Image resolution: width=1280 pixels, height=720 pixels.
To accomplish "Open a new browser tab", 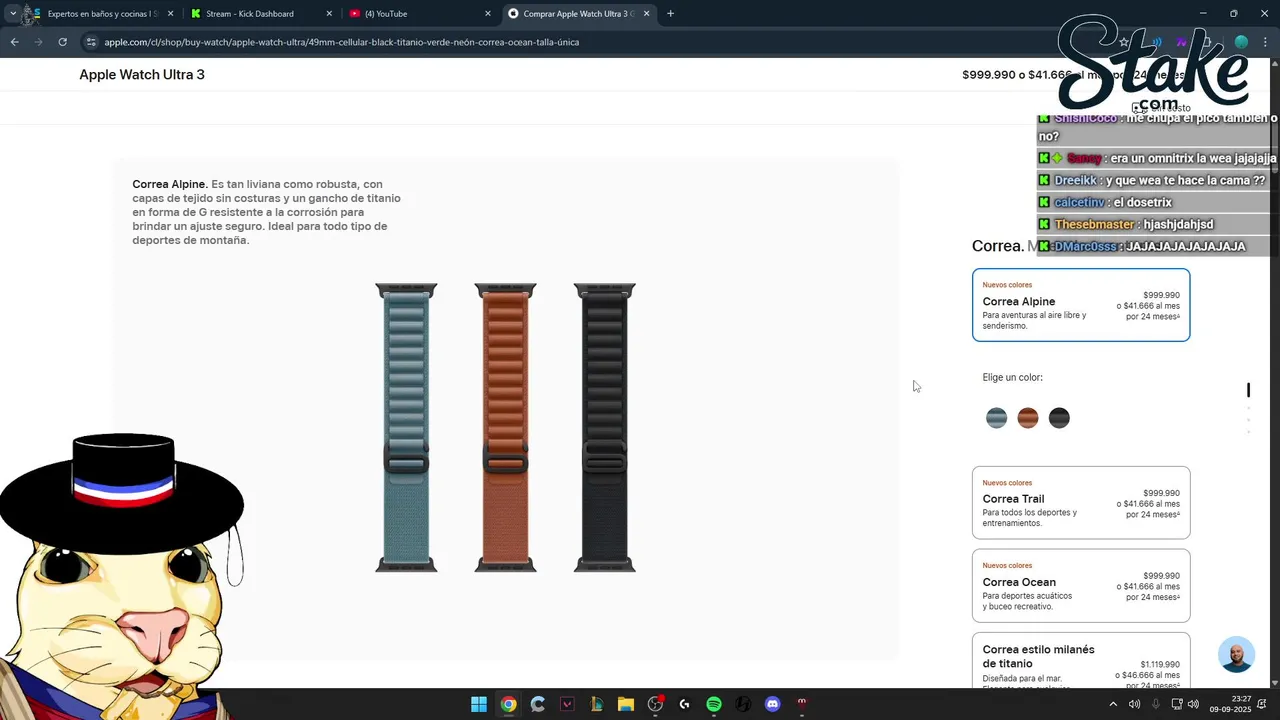I will coord(670,14).
